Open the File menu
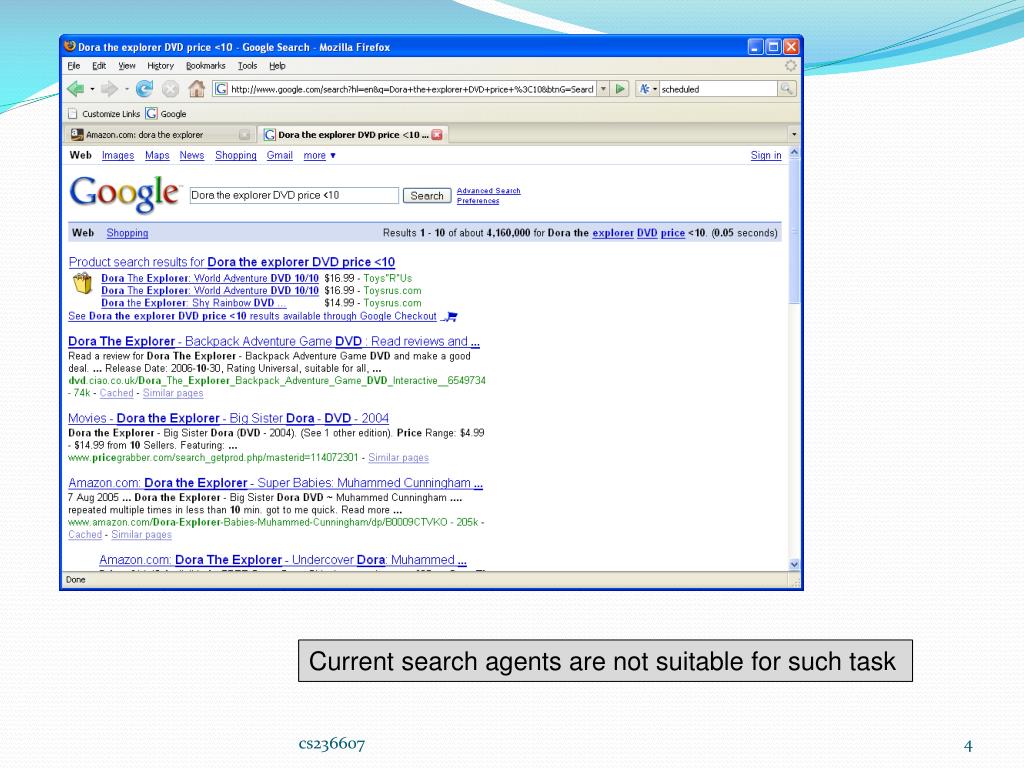This screenshot has height=768, width=1024. 74,66
